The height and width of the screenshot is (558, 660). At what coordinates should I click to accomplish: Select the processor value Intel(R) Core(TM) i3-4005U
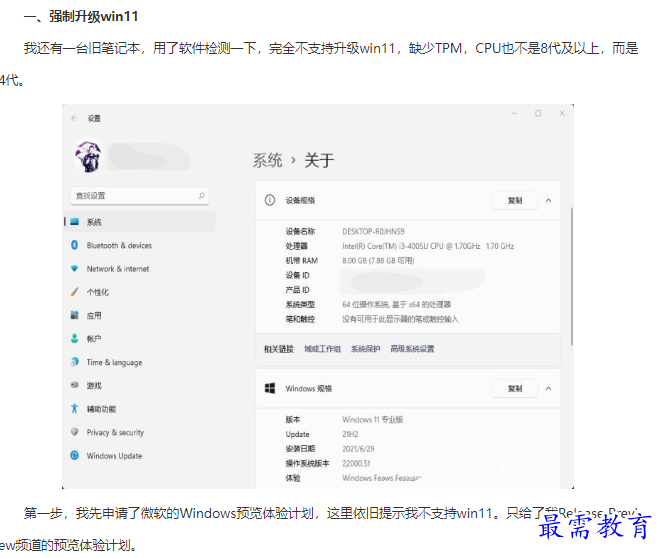click(x=428, y=246)
